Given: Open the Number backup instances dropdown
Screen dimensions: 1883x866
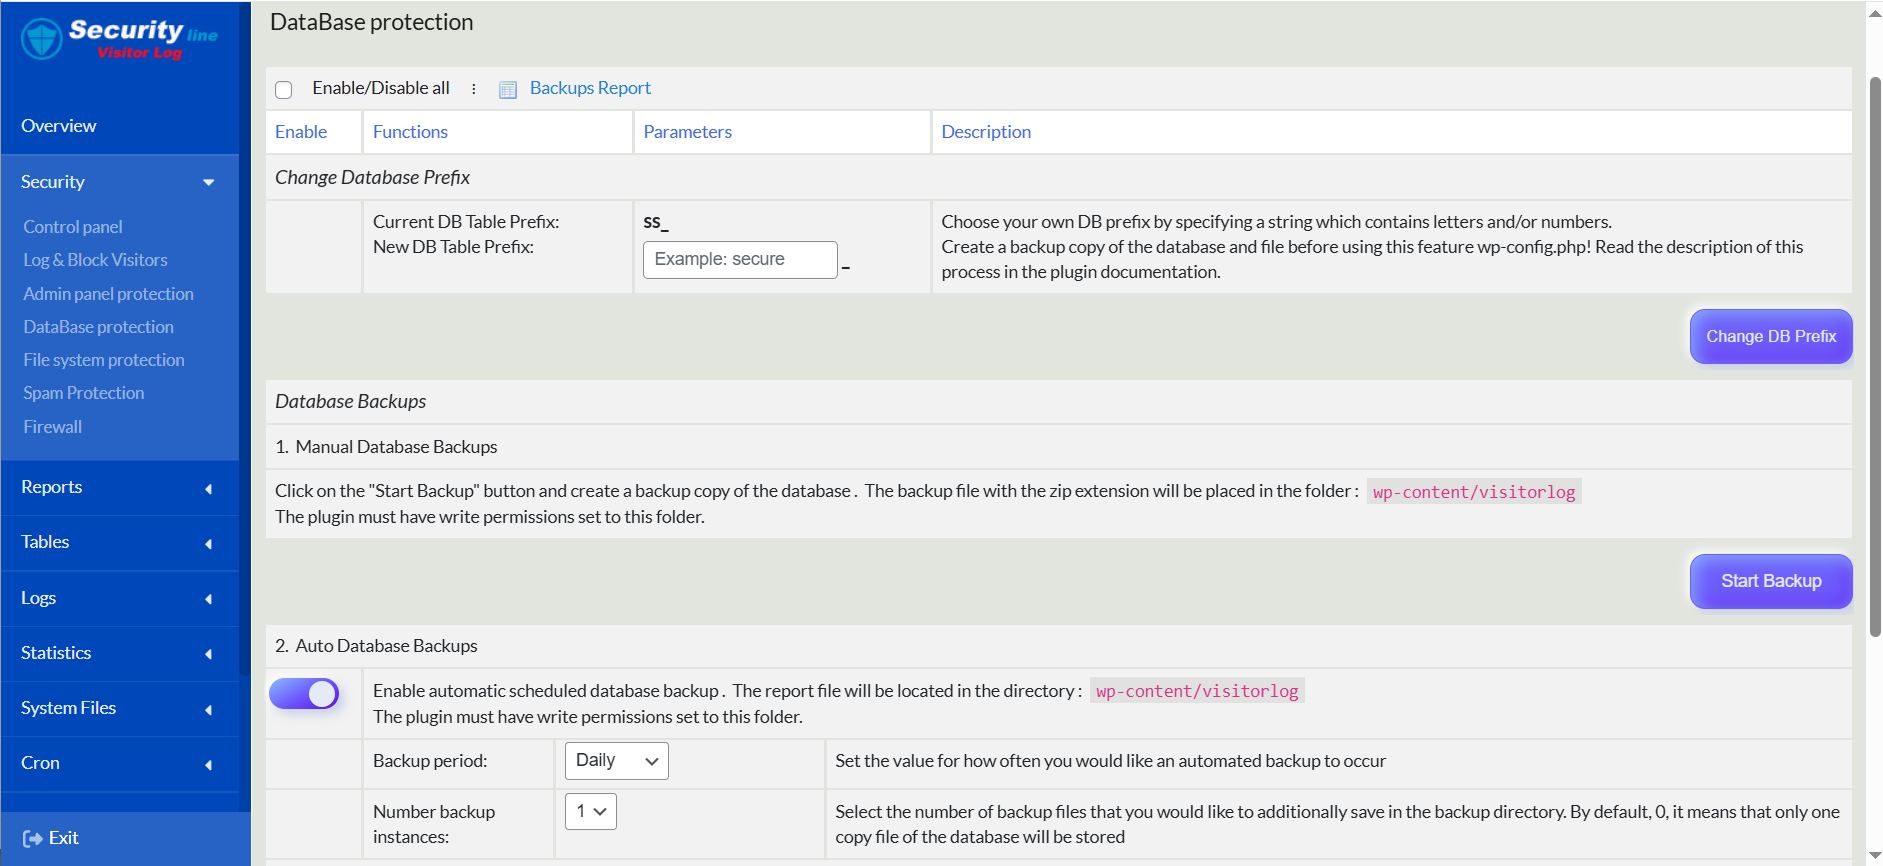Looking at the screenshot, I should (x=591, y=812).
